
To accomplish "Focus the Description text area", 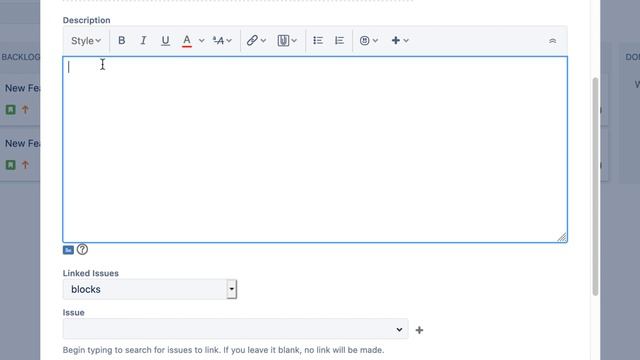I will 315,149.
